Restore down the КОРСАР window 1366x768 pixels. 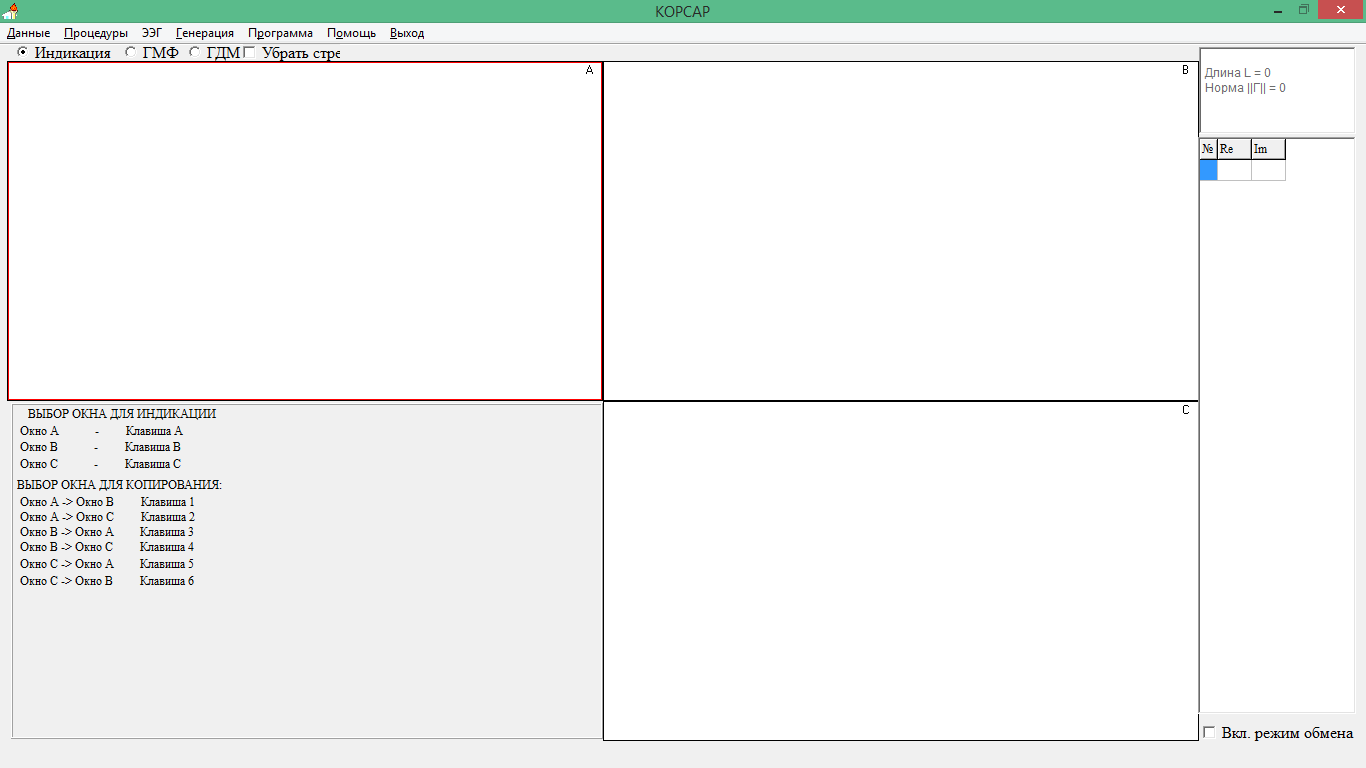point(1304,10)
